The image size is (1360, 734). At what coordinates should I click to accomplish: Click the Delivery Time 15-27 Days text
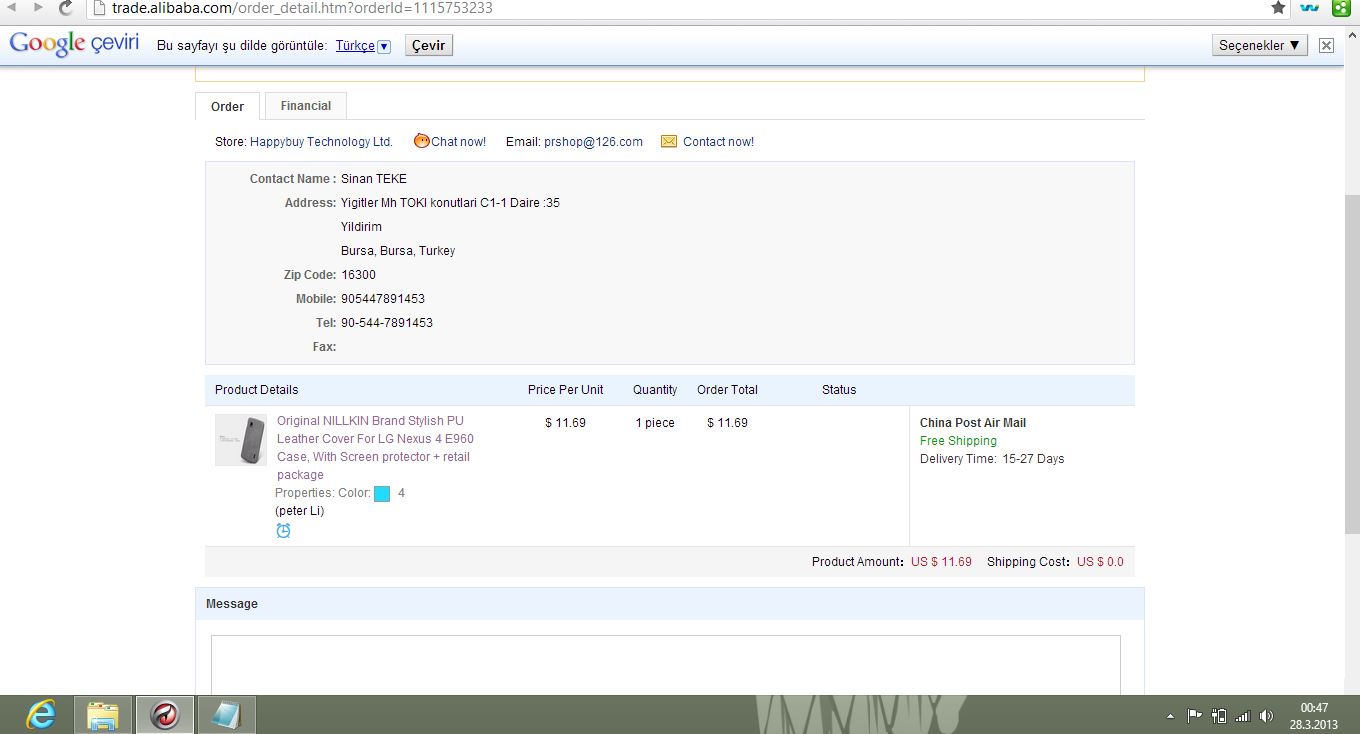click(x=992, y=459)
